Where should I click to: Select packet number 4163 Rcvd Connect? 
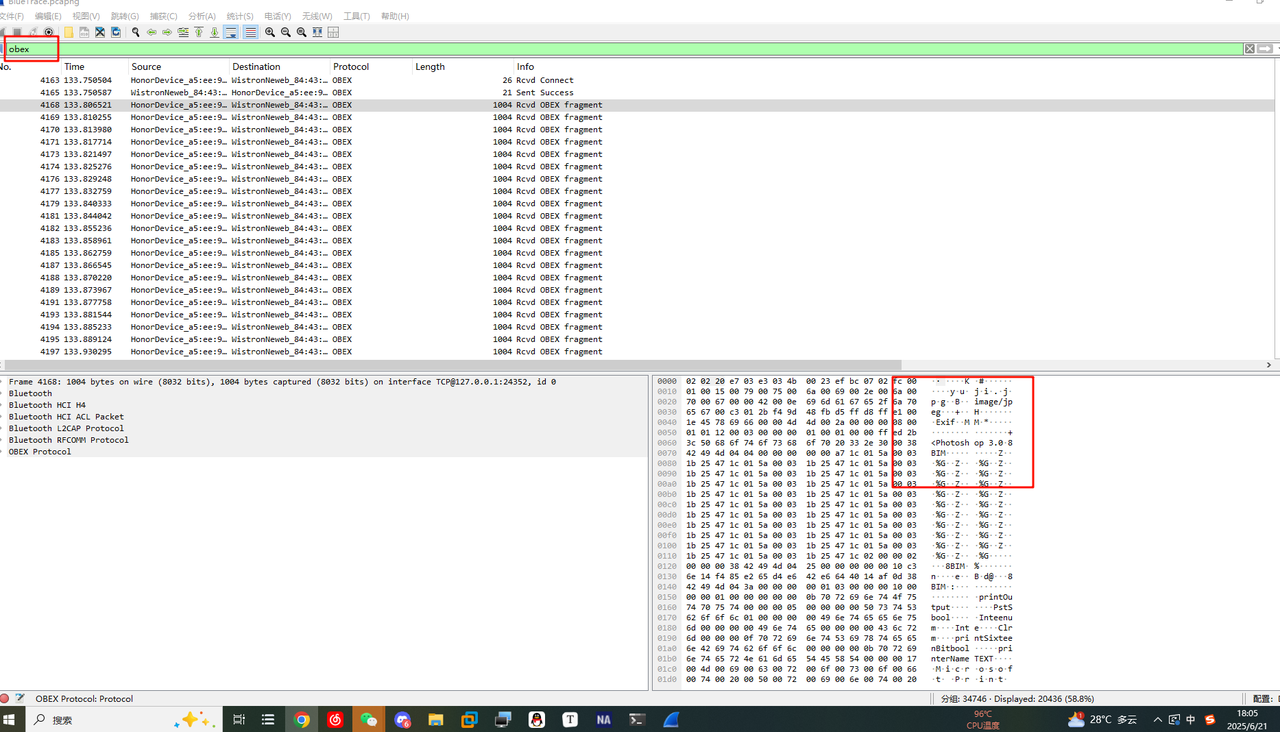click(x=300, y=80)
